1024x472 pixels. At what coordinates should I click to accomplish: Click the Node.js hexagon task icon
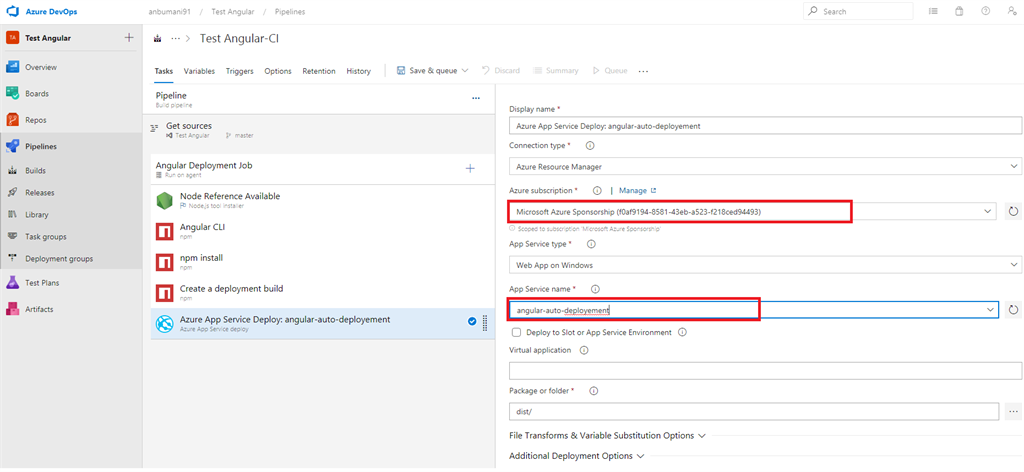coord(164,200)
